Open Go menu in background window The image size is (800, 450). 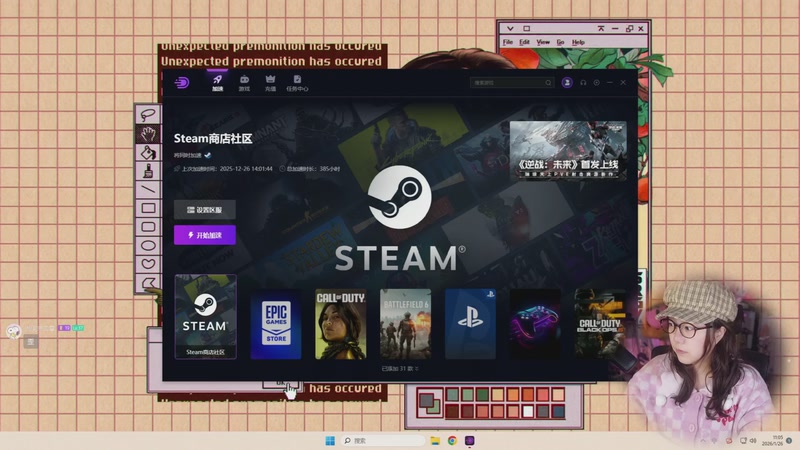tap(560, 42)
